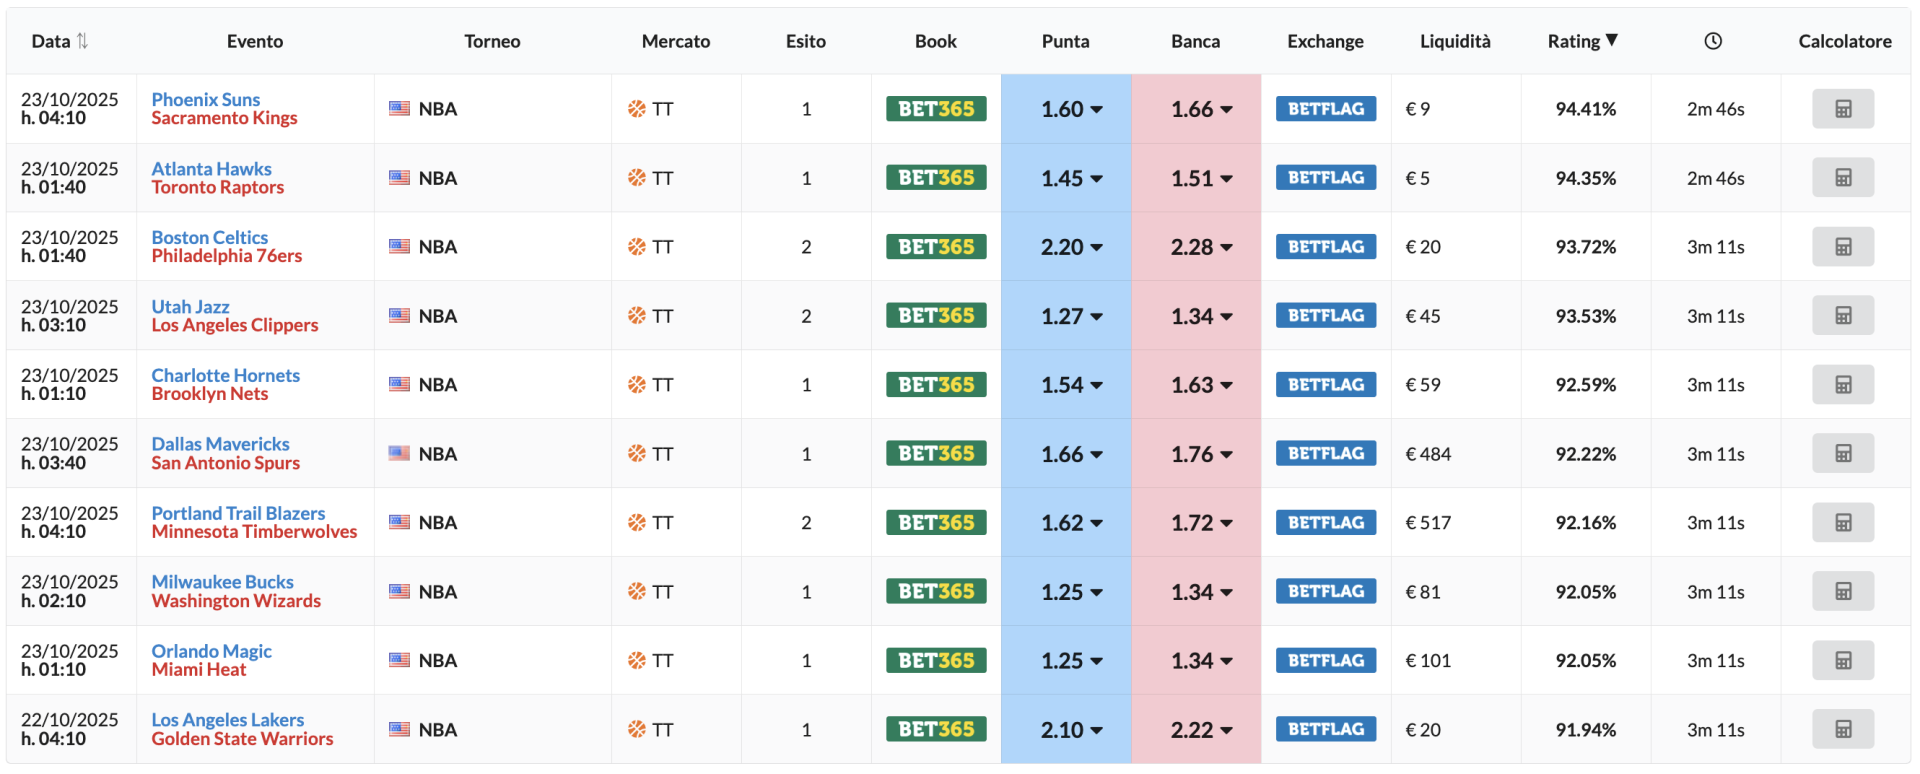Click Bet365 logo in Atlanta Hawks row
Screen dimensions: 1920x774
pyautogui.click(x=935, y=178)
